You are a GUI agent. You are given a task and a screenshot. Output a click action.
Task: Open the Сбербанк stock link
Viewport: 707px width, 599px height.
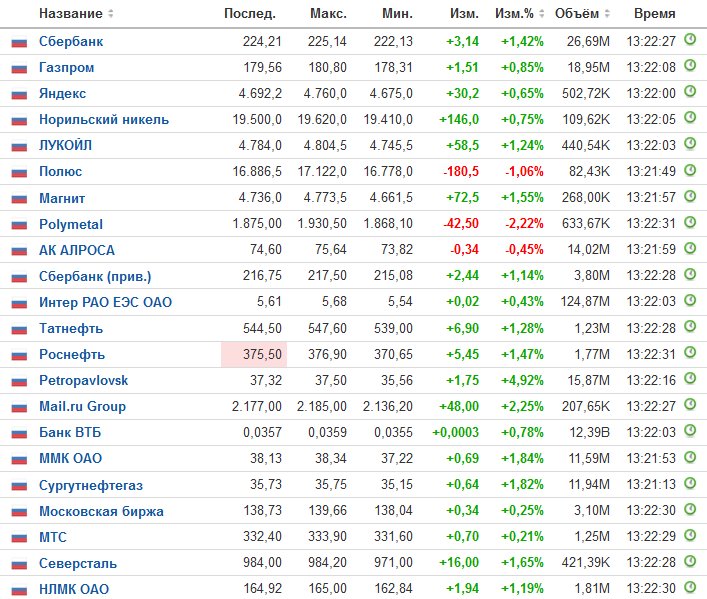(71, 41)
